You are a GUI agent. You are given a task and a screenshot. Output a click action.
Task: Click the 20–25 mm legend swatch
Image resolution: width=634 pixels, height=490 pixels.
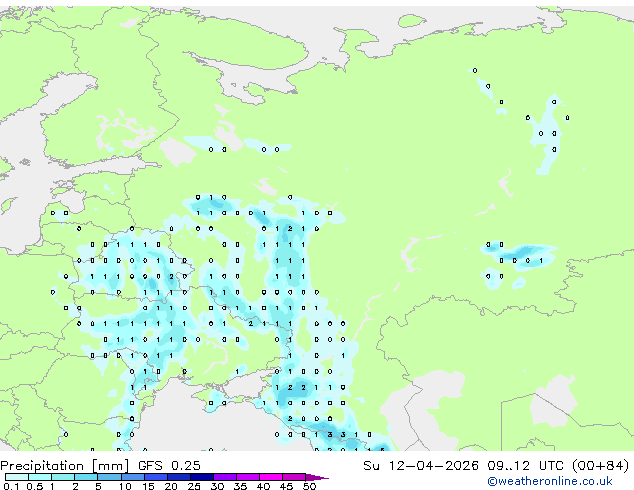coord(179,477)
